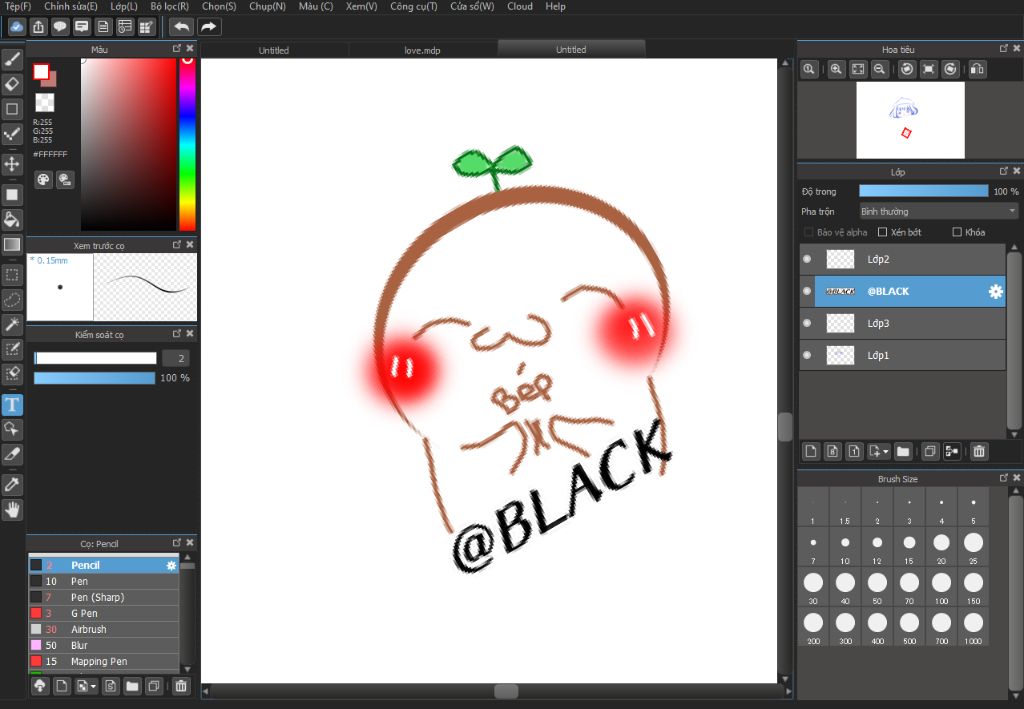Click the share/export icon in the toolbar
This screenshot has width=1024, height=709.
(x=39, y=27)
